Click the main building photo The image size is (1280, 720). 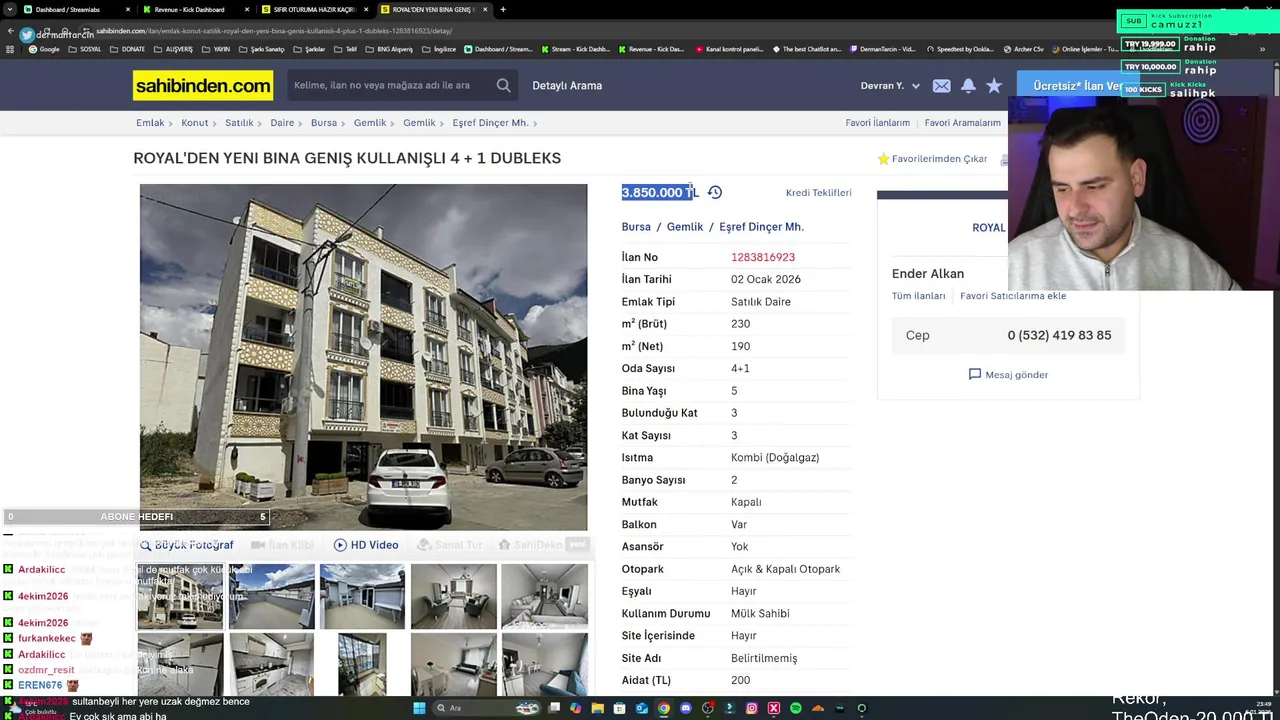coord(364,357)
